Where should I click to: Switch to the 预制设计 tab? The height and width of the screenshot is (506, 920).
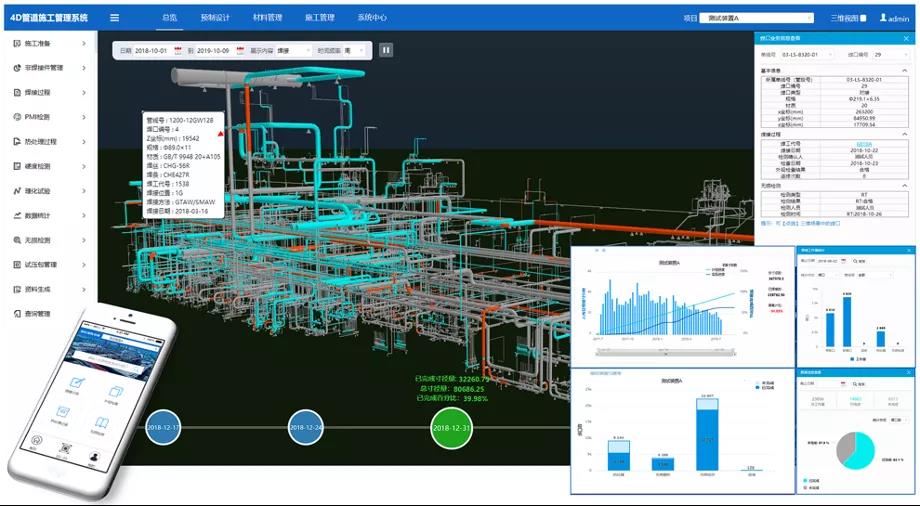(214, 18)
